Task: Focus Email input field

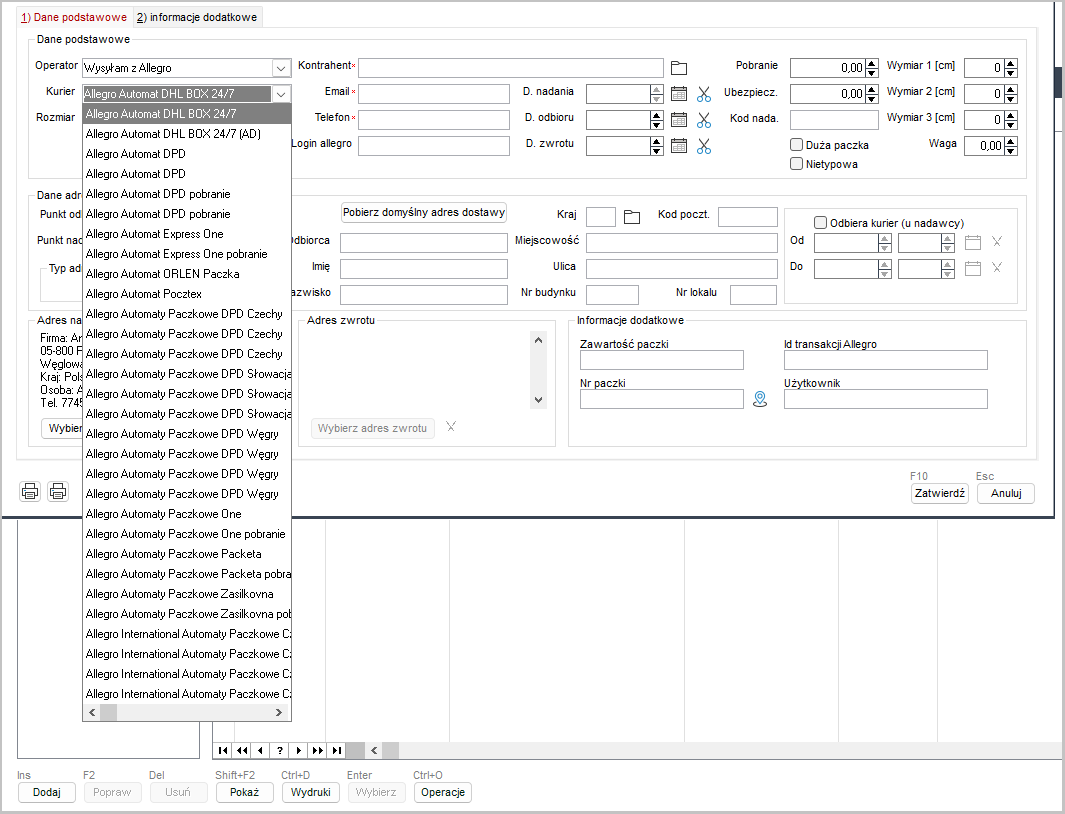Action: click(434, 94)
